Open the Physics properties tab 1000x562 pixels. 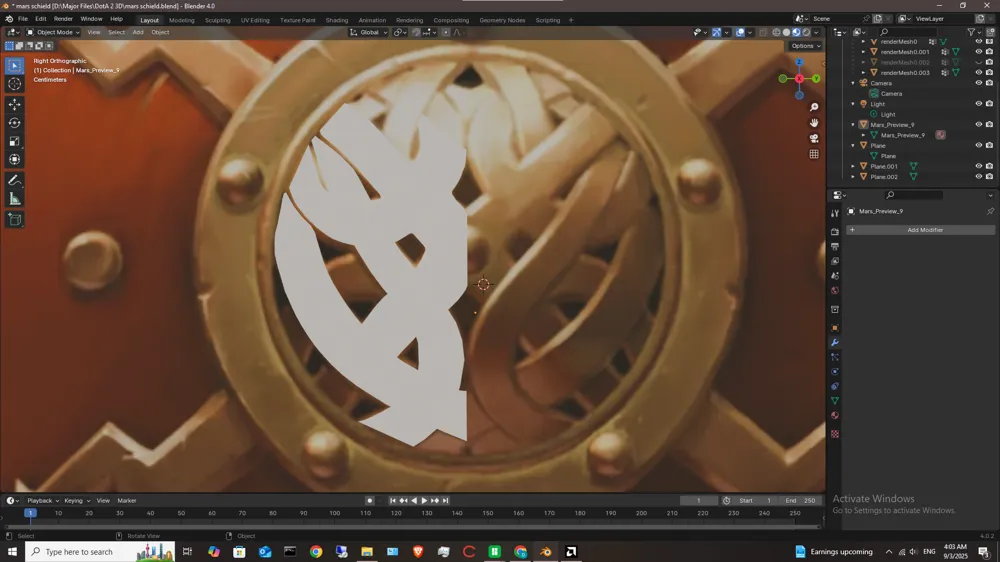point(835,371)
